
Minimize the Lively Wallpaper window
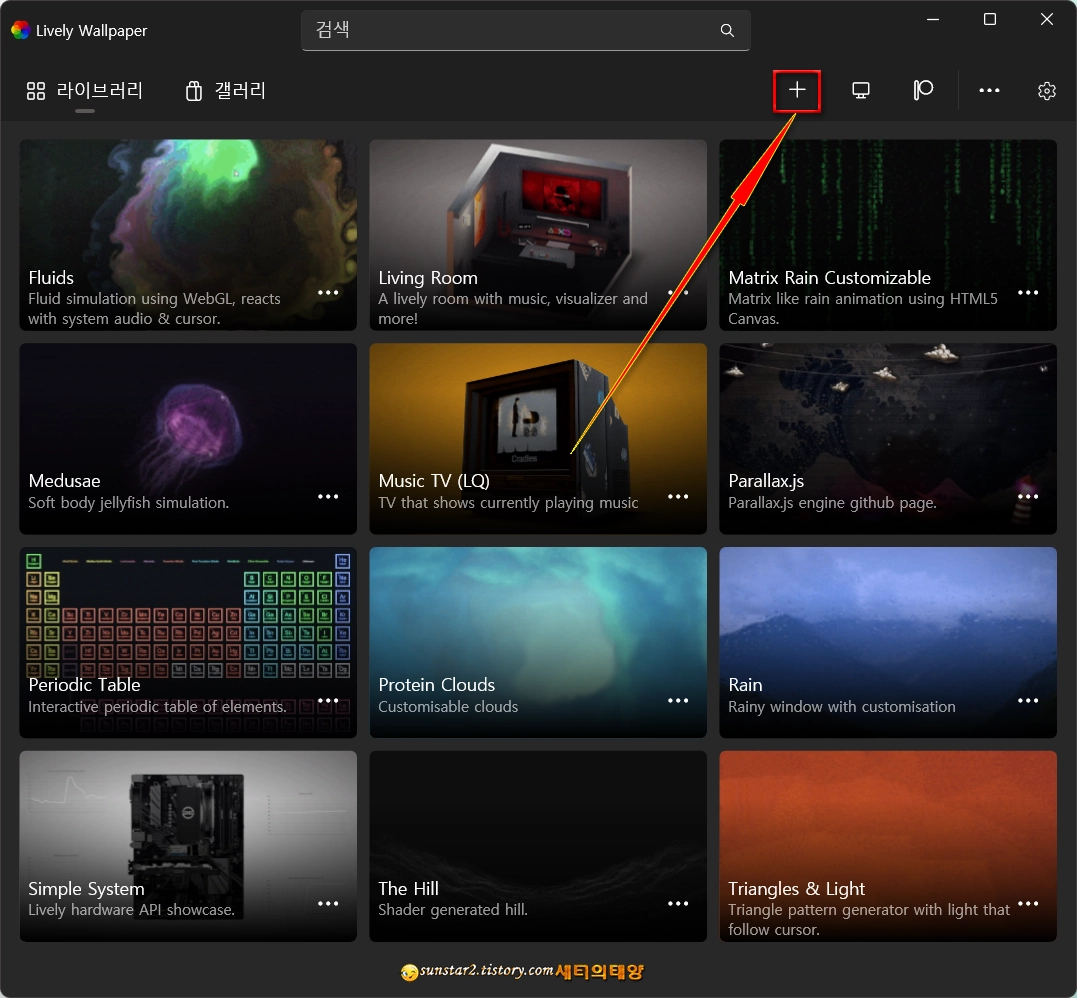tap(933, 19)
